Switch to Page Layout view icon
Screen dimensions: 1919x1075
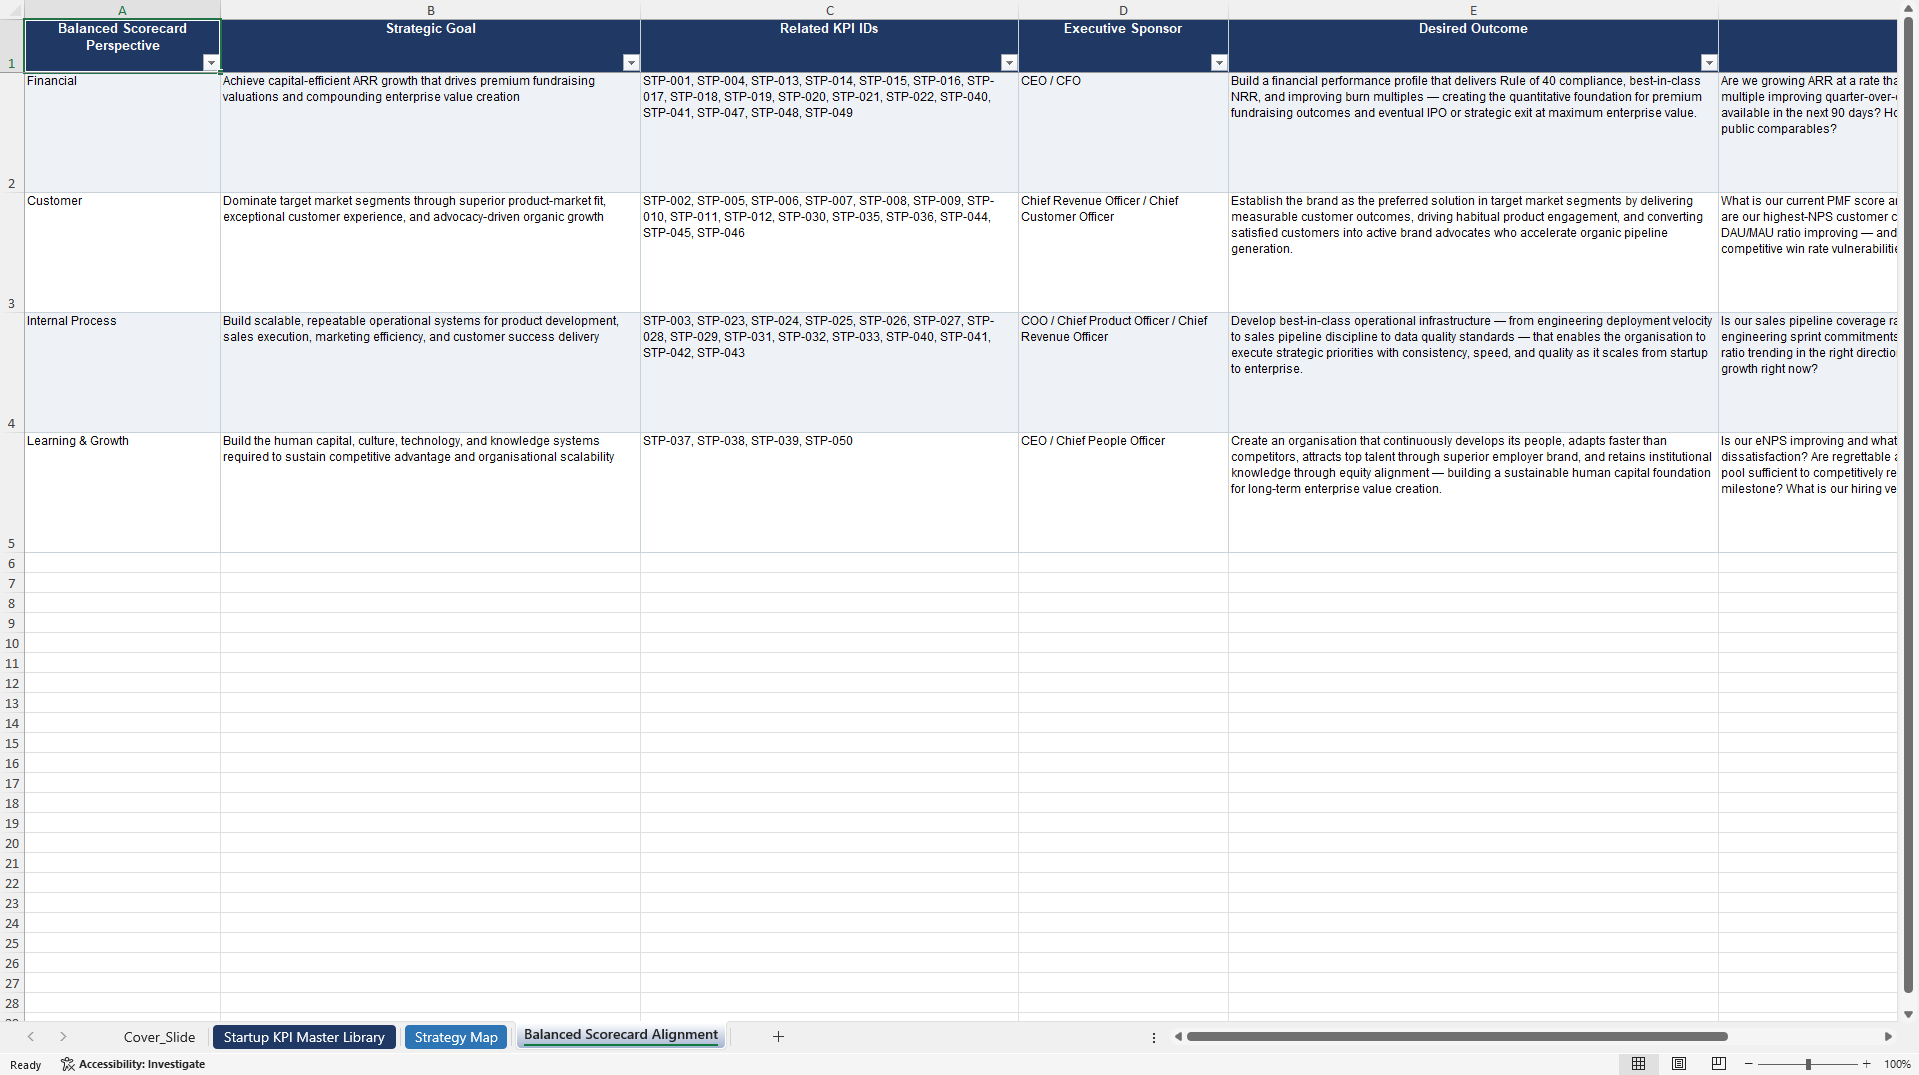[x=1679, y=1064]
